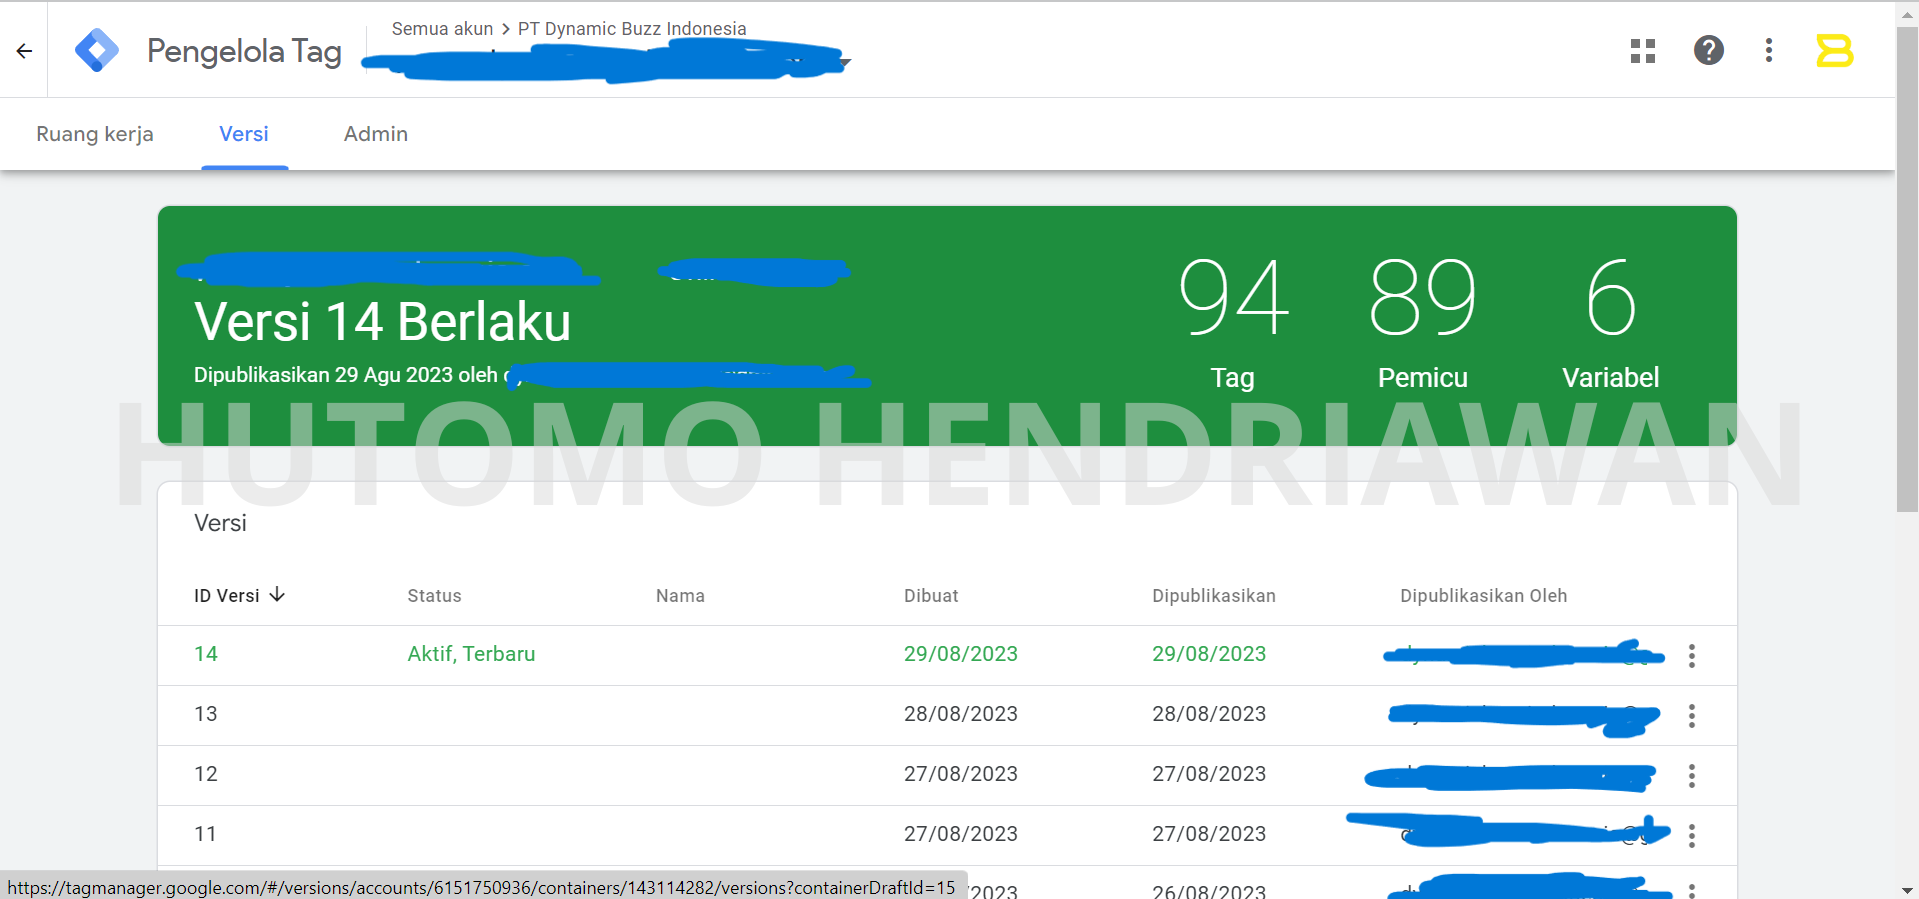Screen dimensions: 1919x899
Task: Sort by the ID Versi column arrow
Action: (x=277, y=595)
